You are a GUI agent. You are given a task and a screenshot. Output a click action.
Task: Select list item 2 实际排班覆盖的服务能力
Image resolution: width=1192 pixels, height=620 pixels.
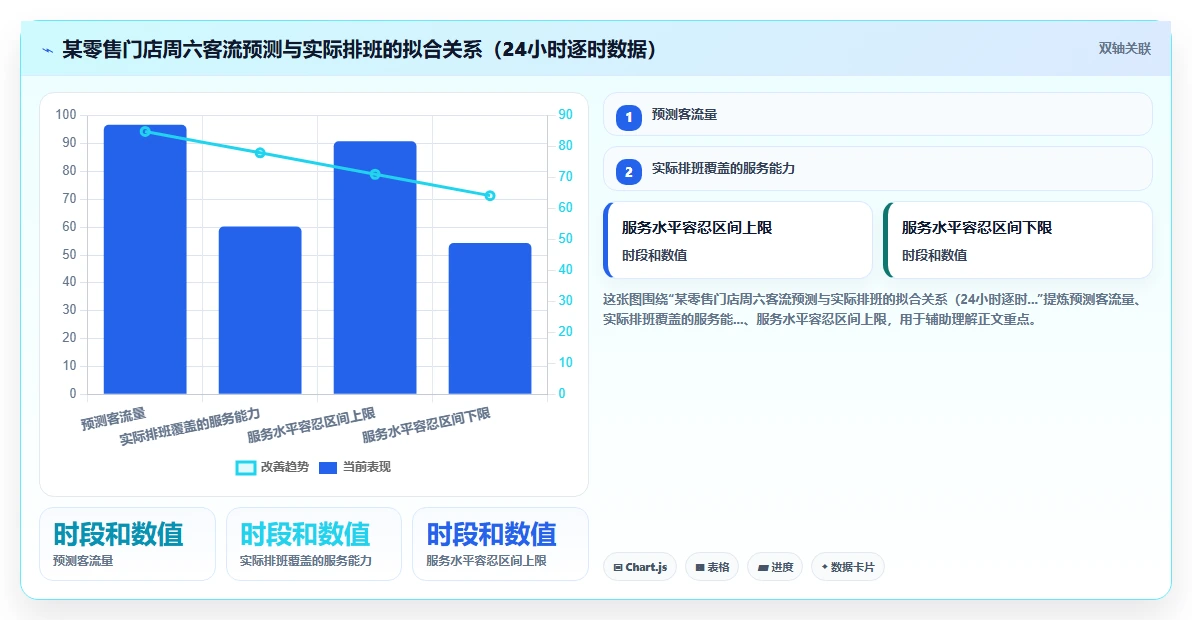pos(877,169)
